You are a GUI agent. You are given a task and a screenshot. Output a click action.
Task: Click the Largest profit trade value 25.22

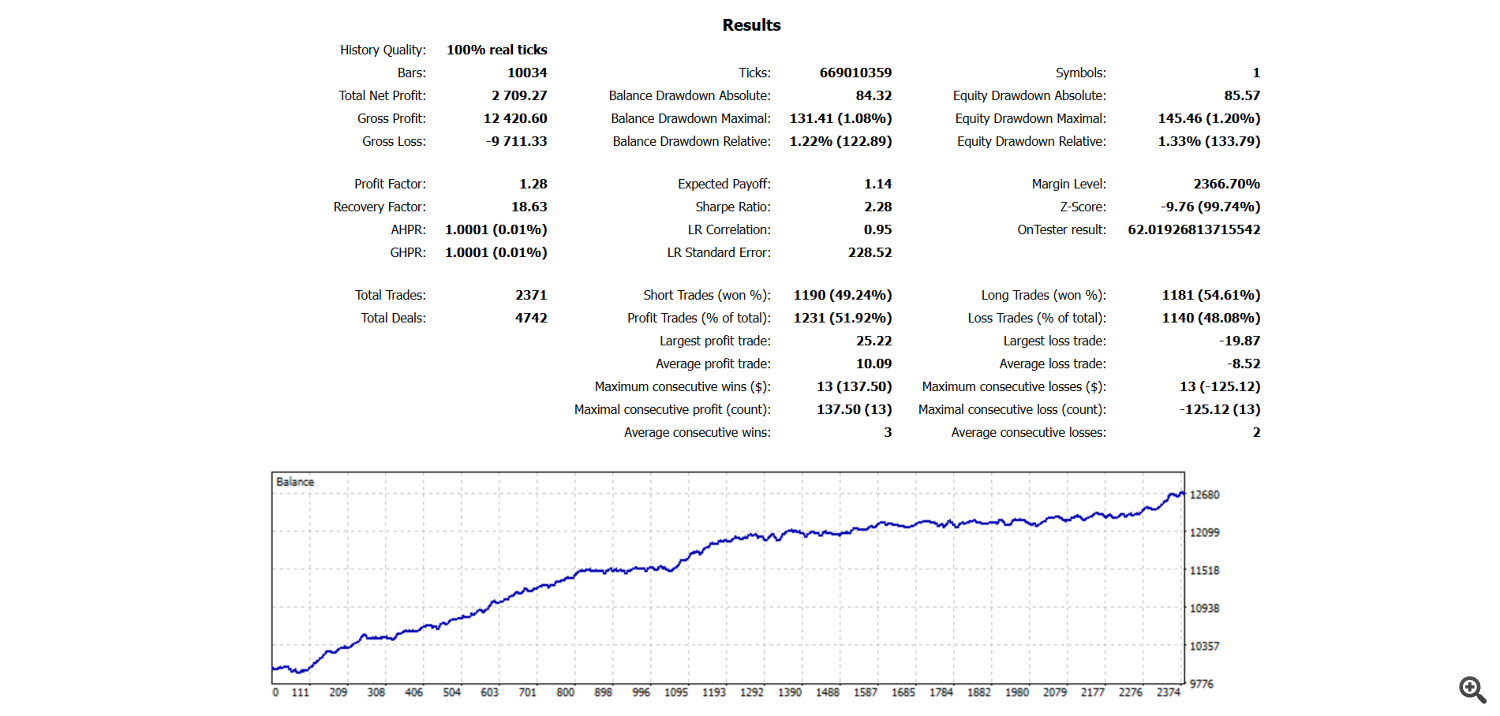876,341
